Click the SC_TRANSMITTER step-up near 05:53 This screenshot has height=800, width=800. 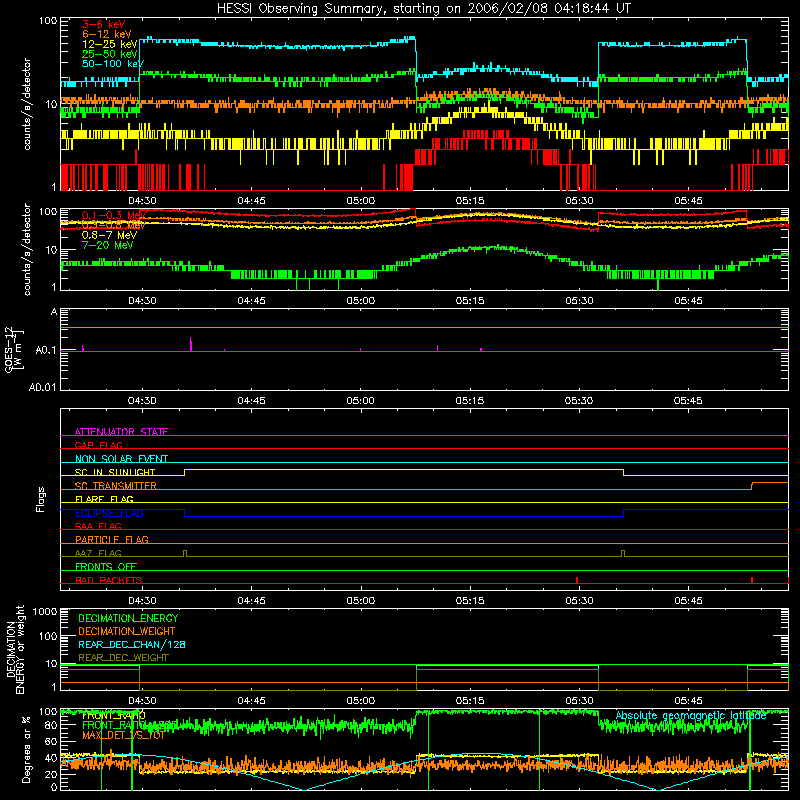[x=752, y=486]
